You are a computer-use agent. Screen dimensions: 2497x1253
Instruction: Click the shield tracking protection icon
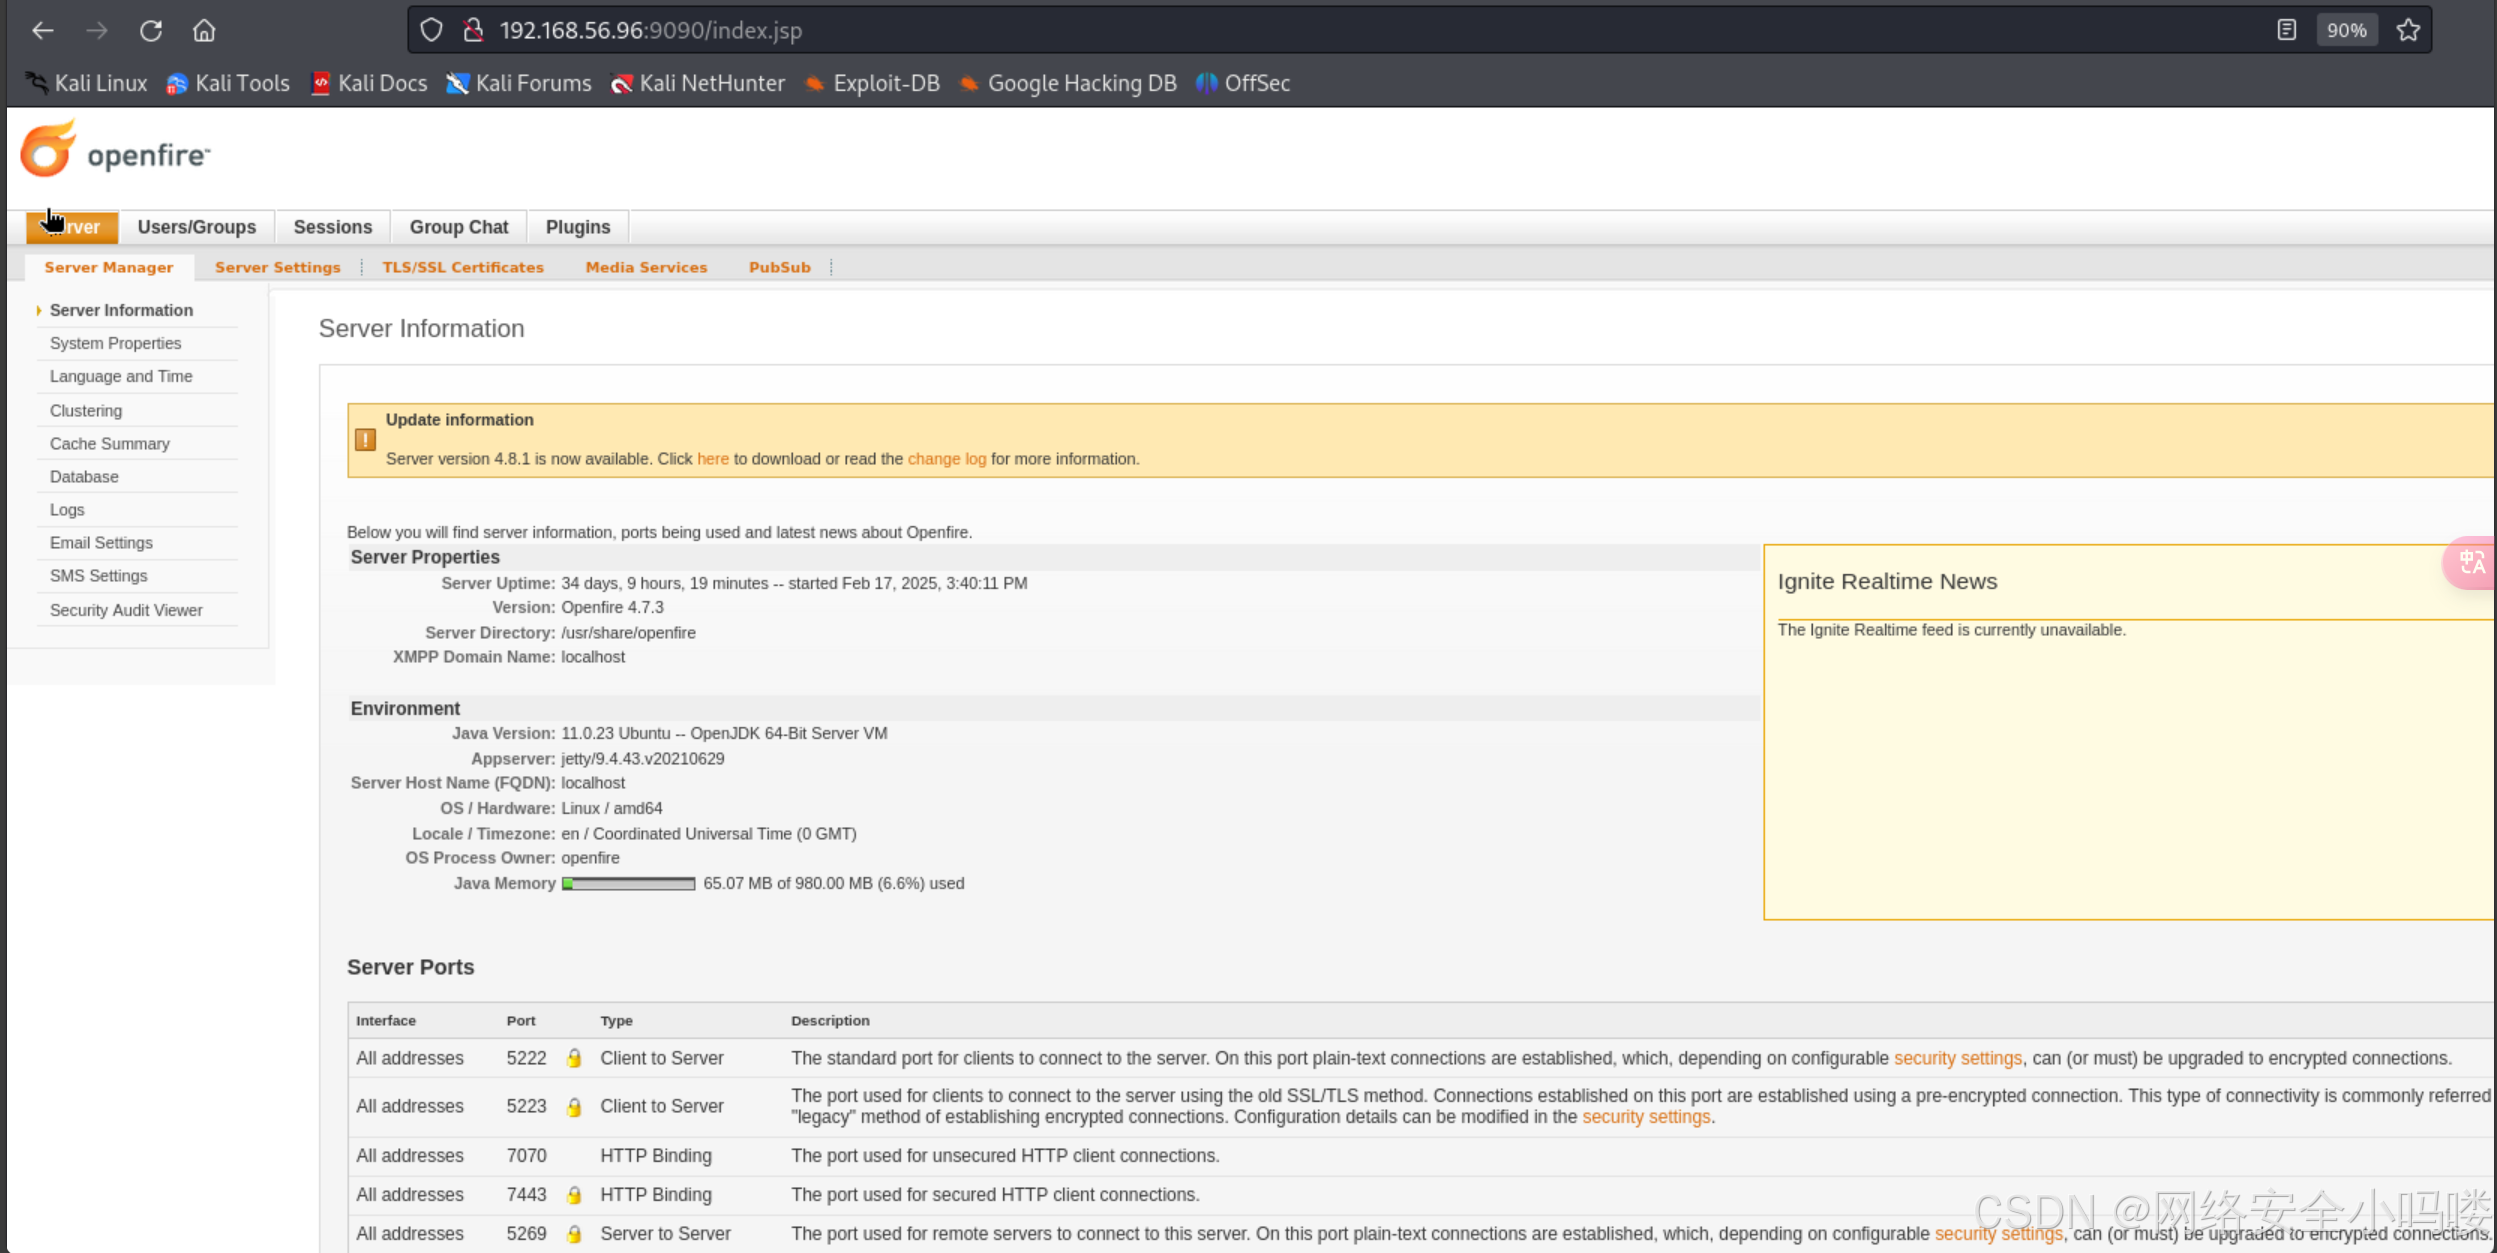click(x=431, y=30)
